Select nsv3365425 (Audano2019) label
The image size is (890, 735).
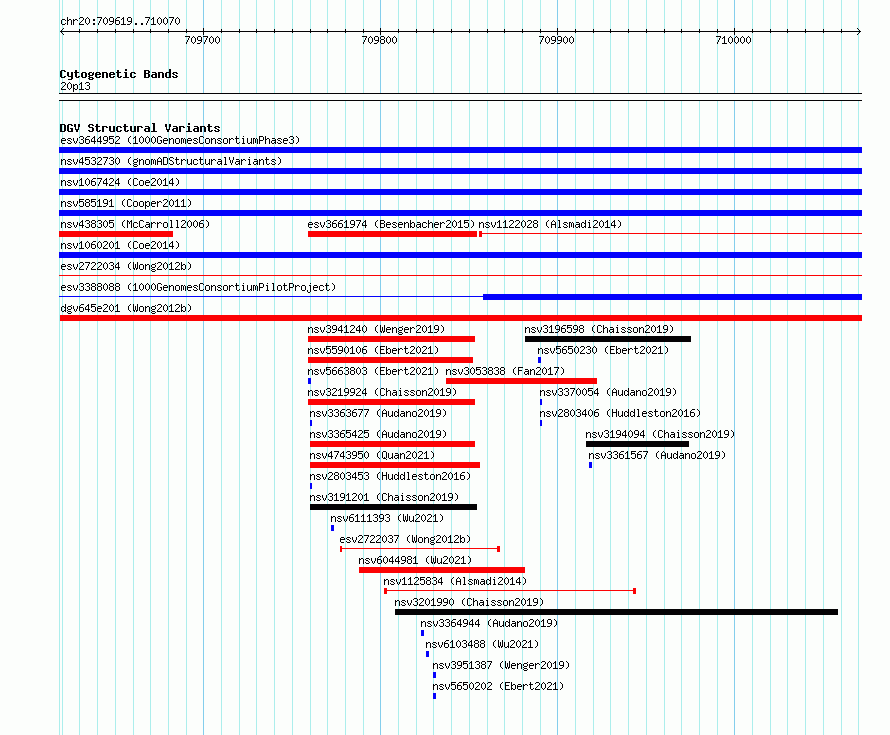[378, 434]
